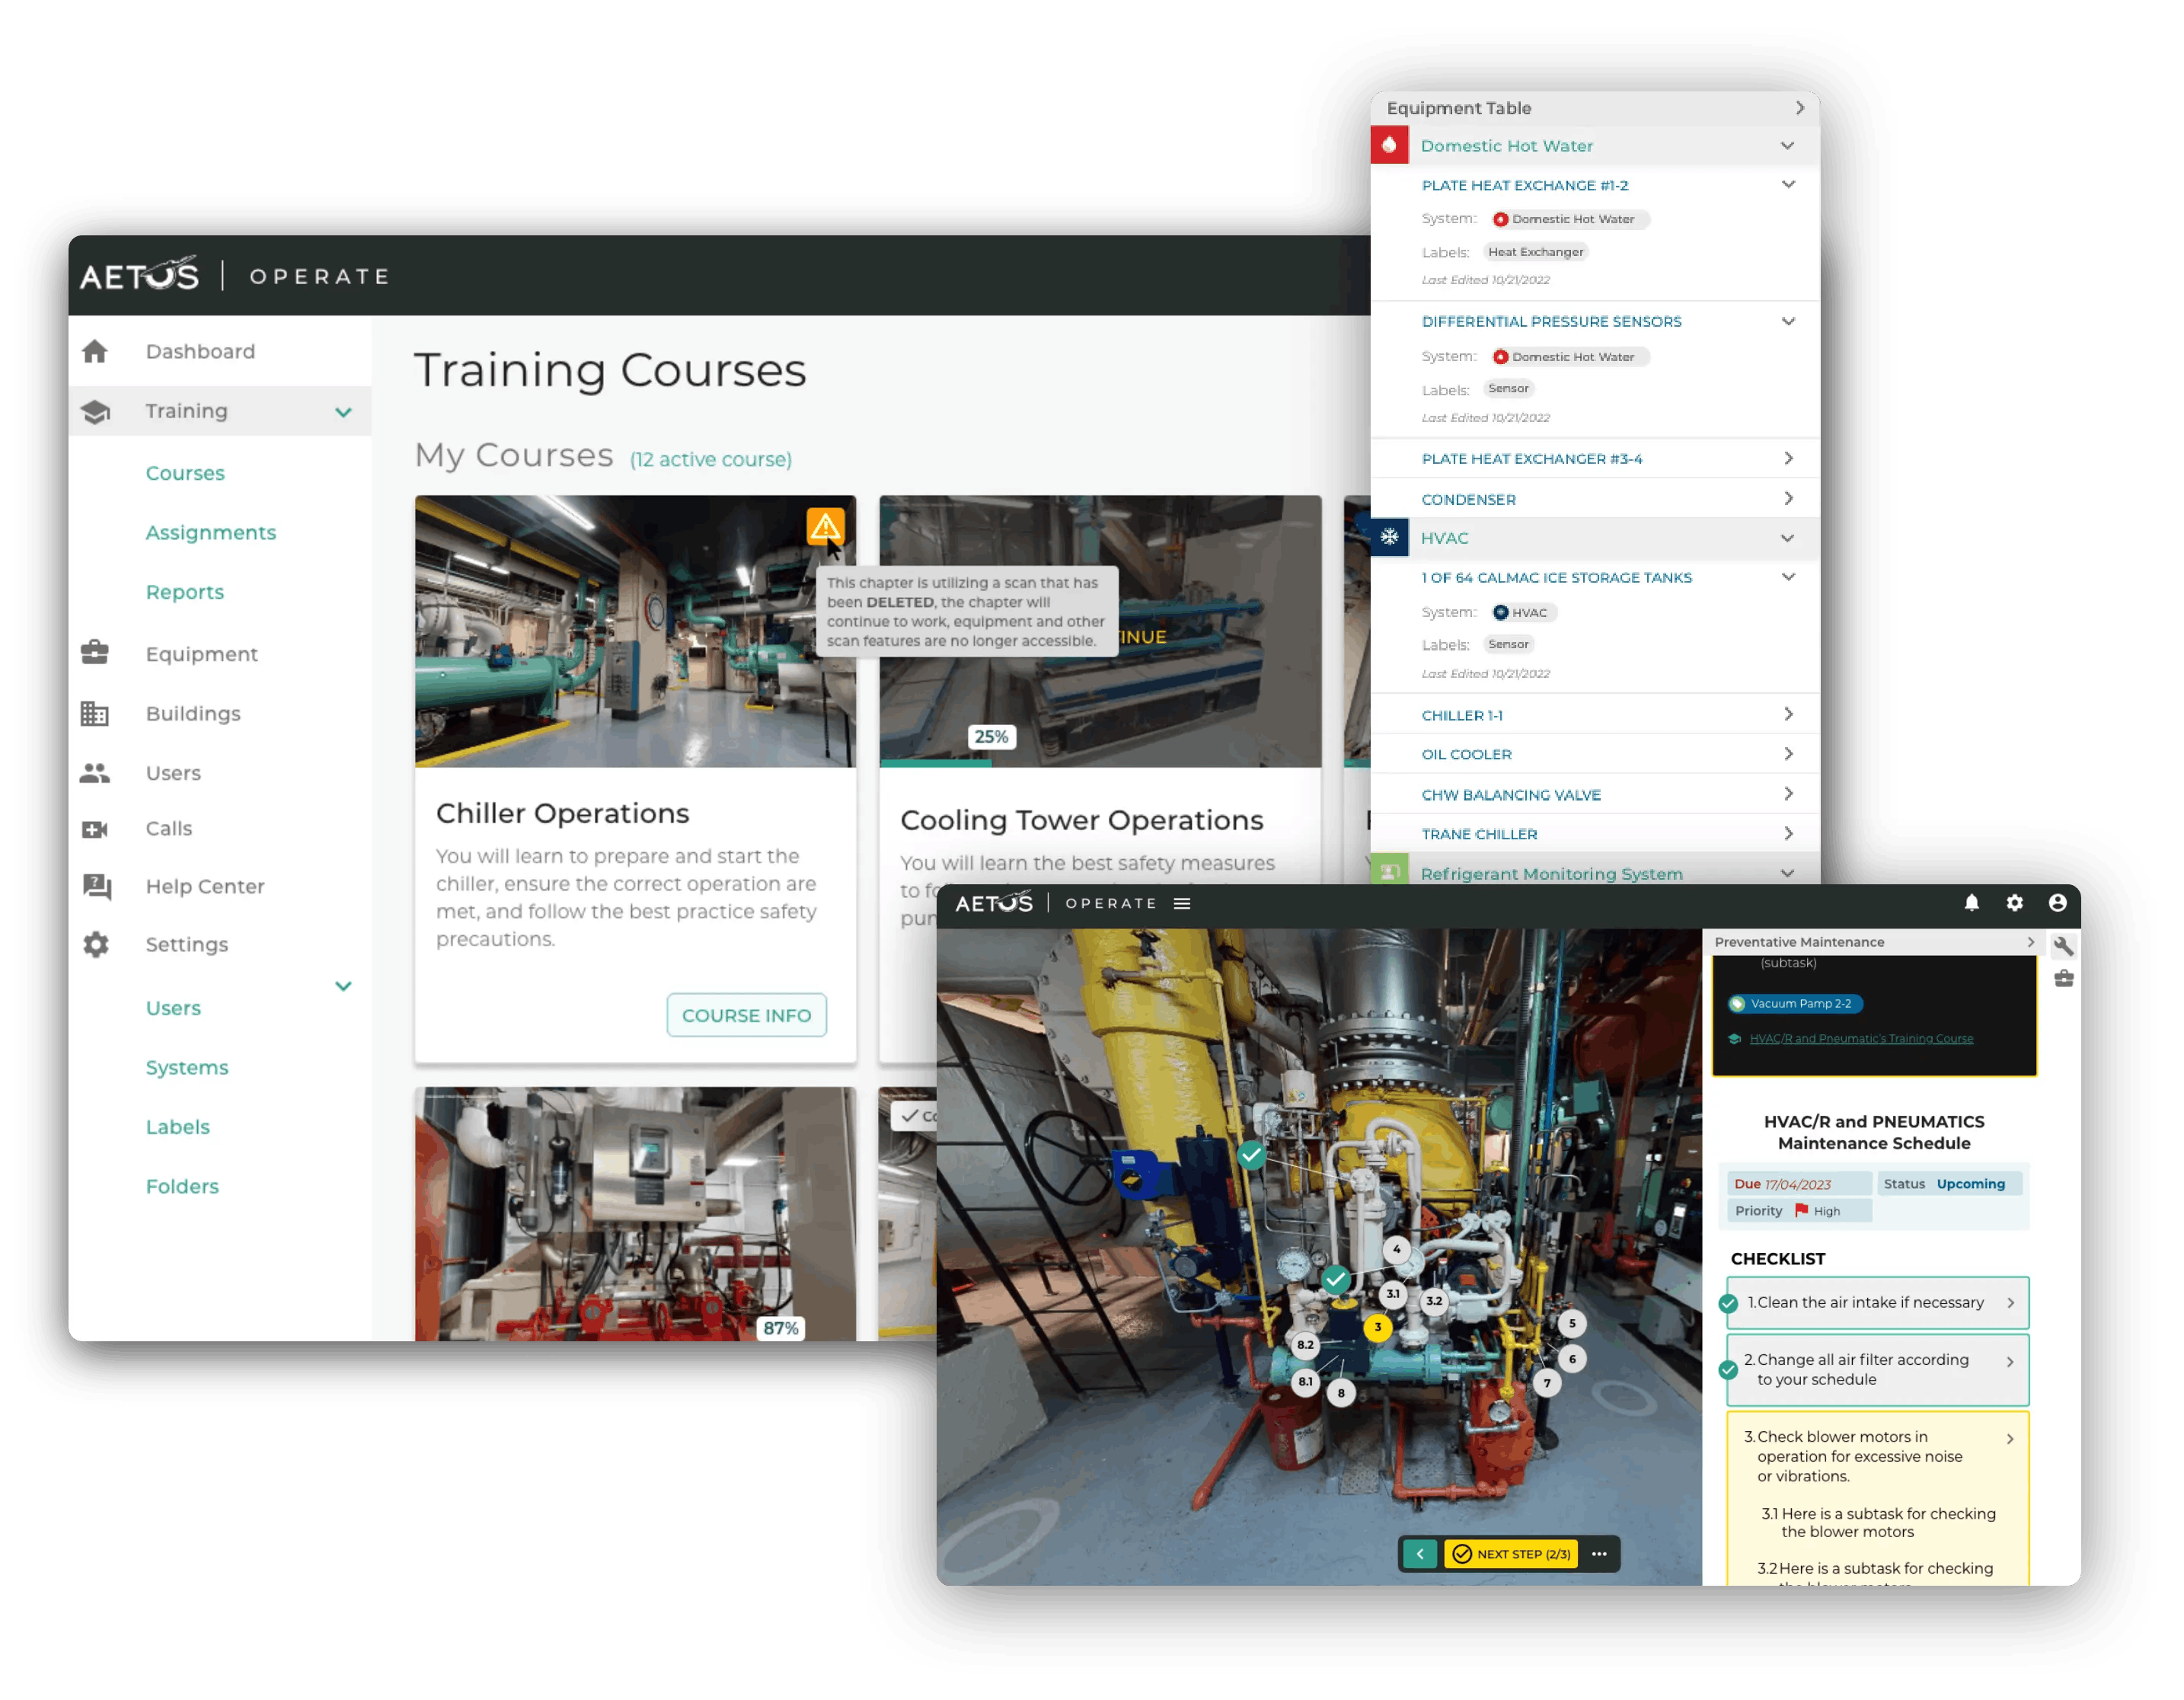
Task: Toggle the checkmark on 'Clean the air intake' task
Action: pos(1727,1303)
